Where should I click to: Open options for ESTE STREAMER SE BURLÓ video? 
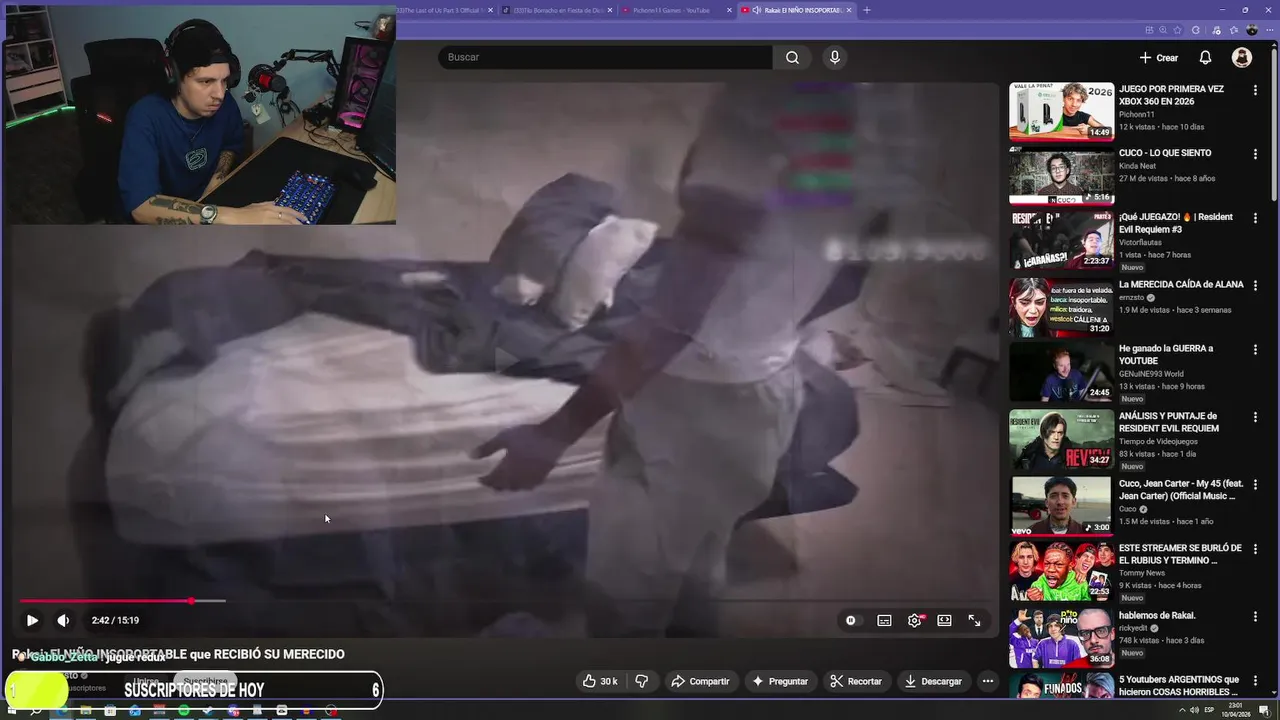tap(1255, 549)
